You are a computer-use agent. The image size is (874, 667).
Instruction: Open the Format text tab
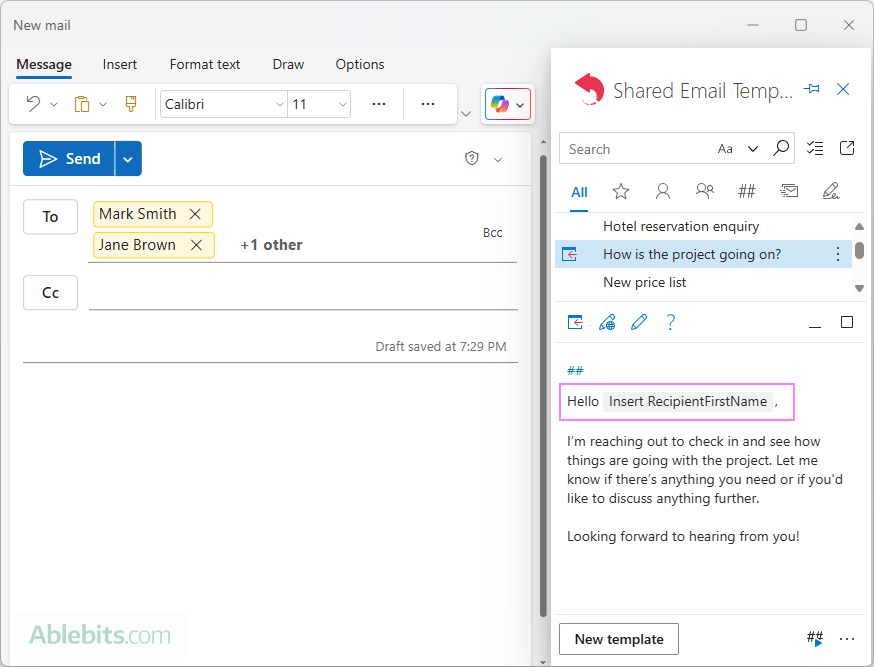coord(205,65)
